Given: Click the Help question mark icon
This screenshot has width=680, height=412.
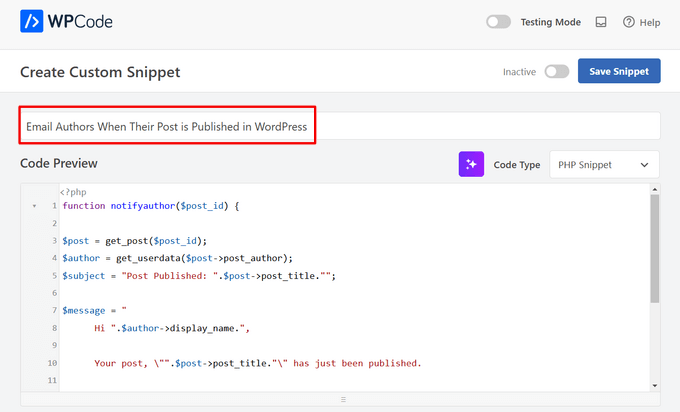Looking at the screenshot, I should [628, 22].
